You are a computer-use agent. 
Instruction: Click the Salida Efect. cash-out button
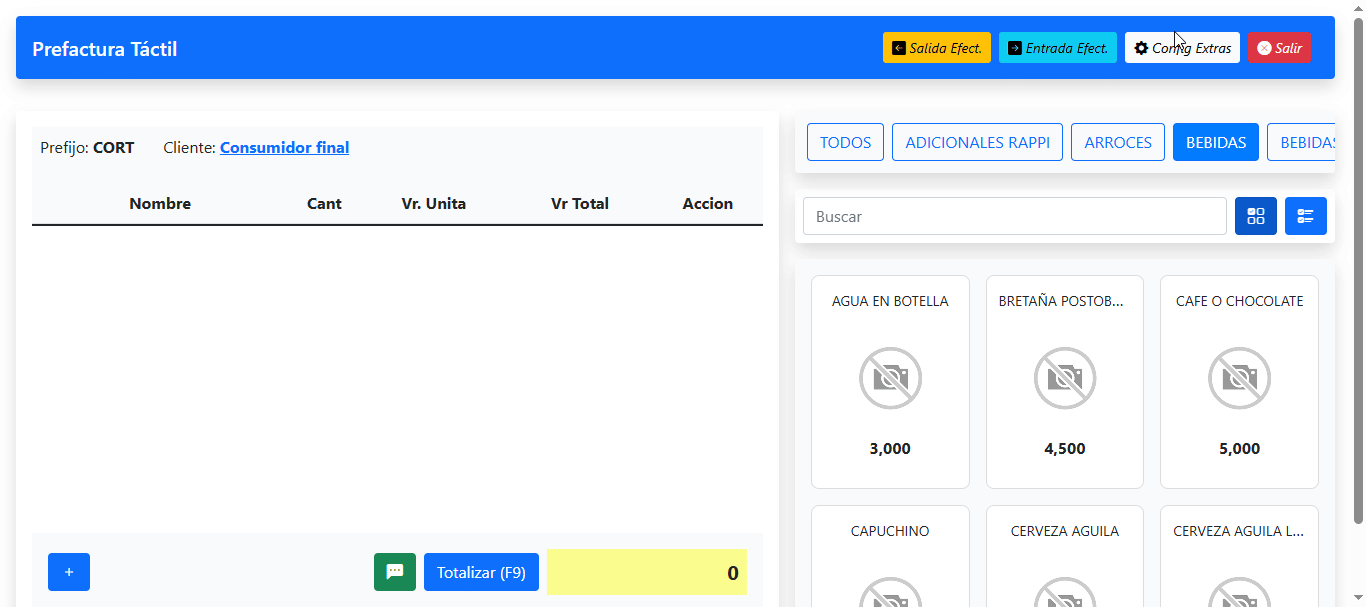[x=936, y=48]
